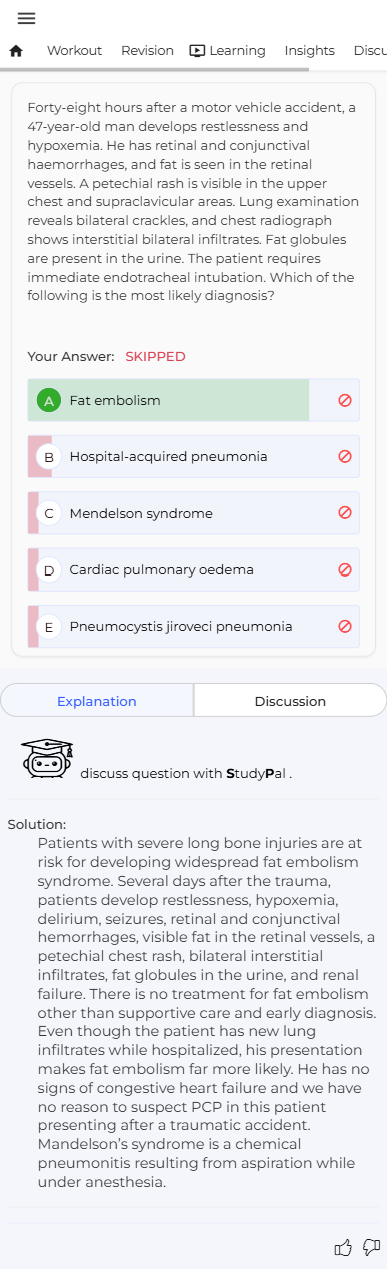Click the StudyPal robot mascot icon

pos(47,759)
